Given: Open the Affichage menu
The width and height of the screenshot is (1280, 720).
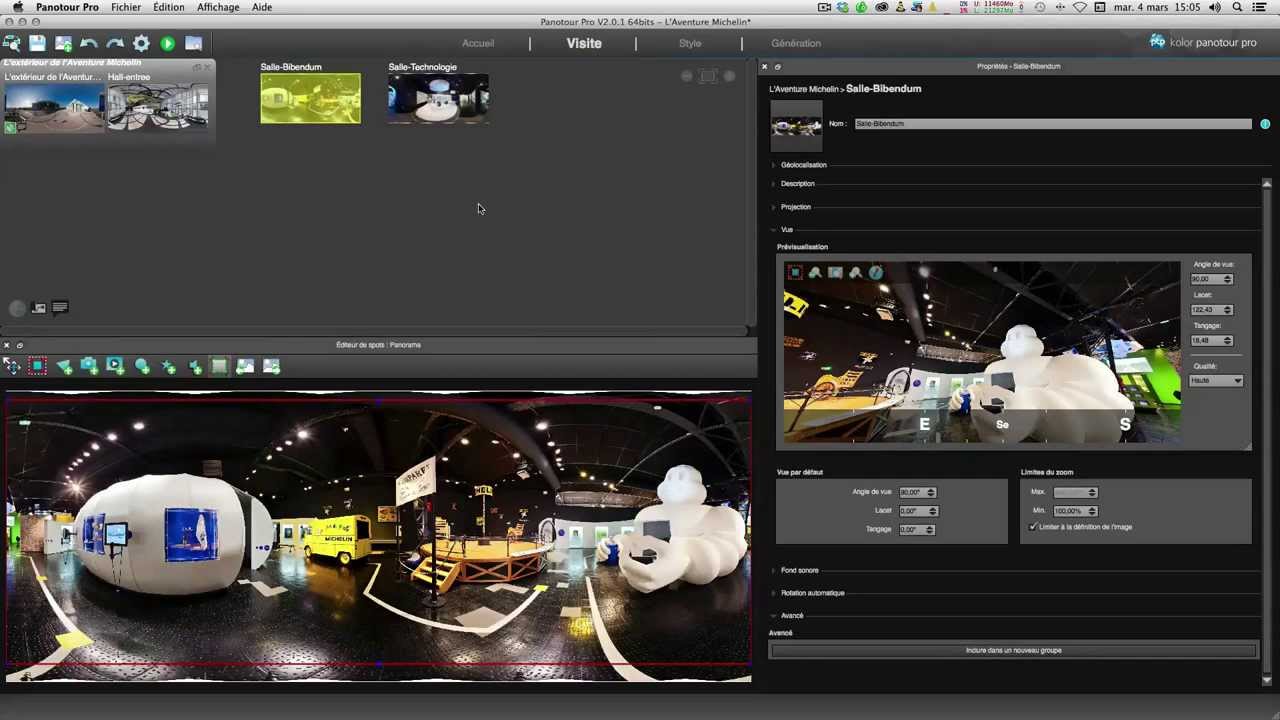Looking at the screenshot, I should tap(218, 7).
